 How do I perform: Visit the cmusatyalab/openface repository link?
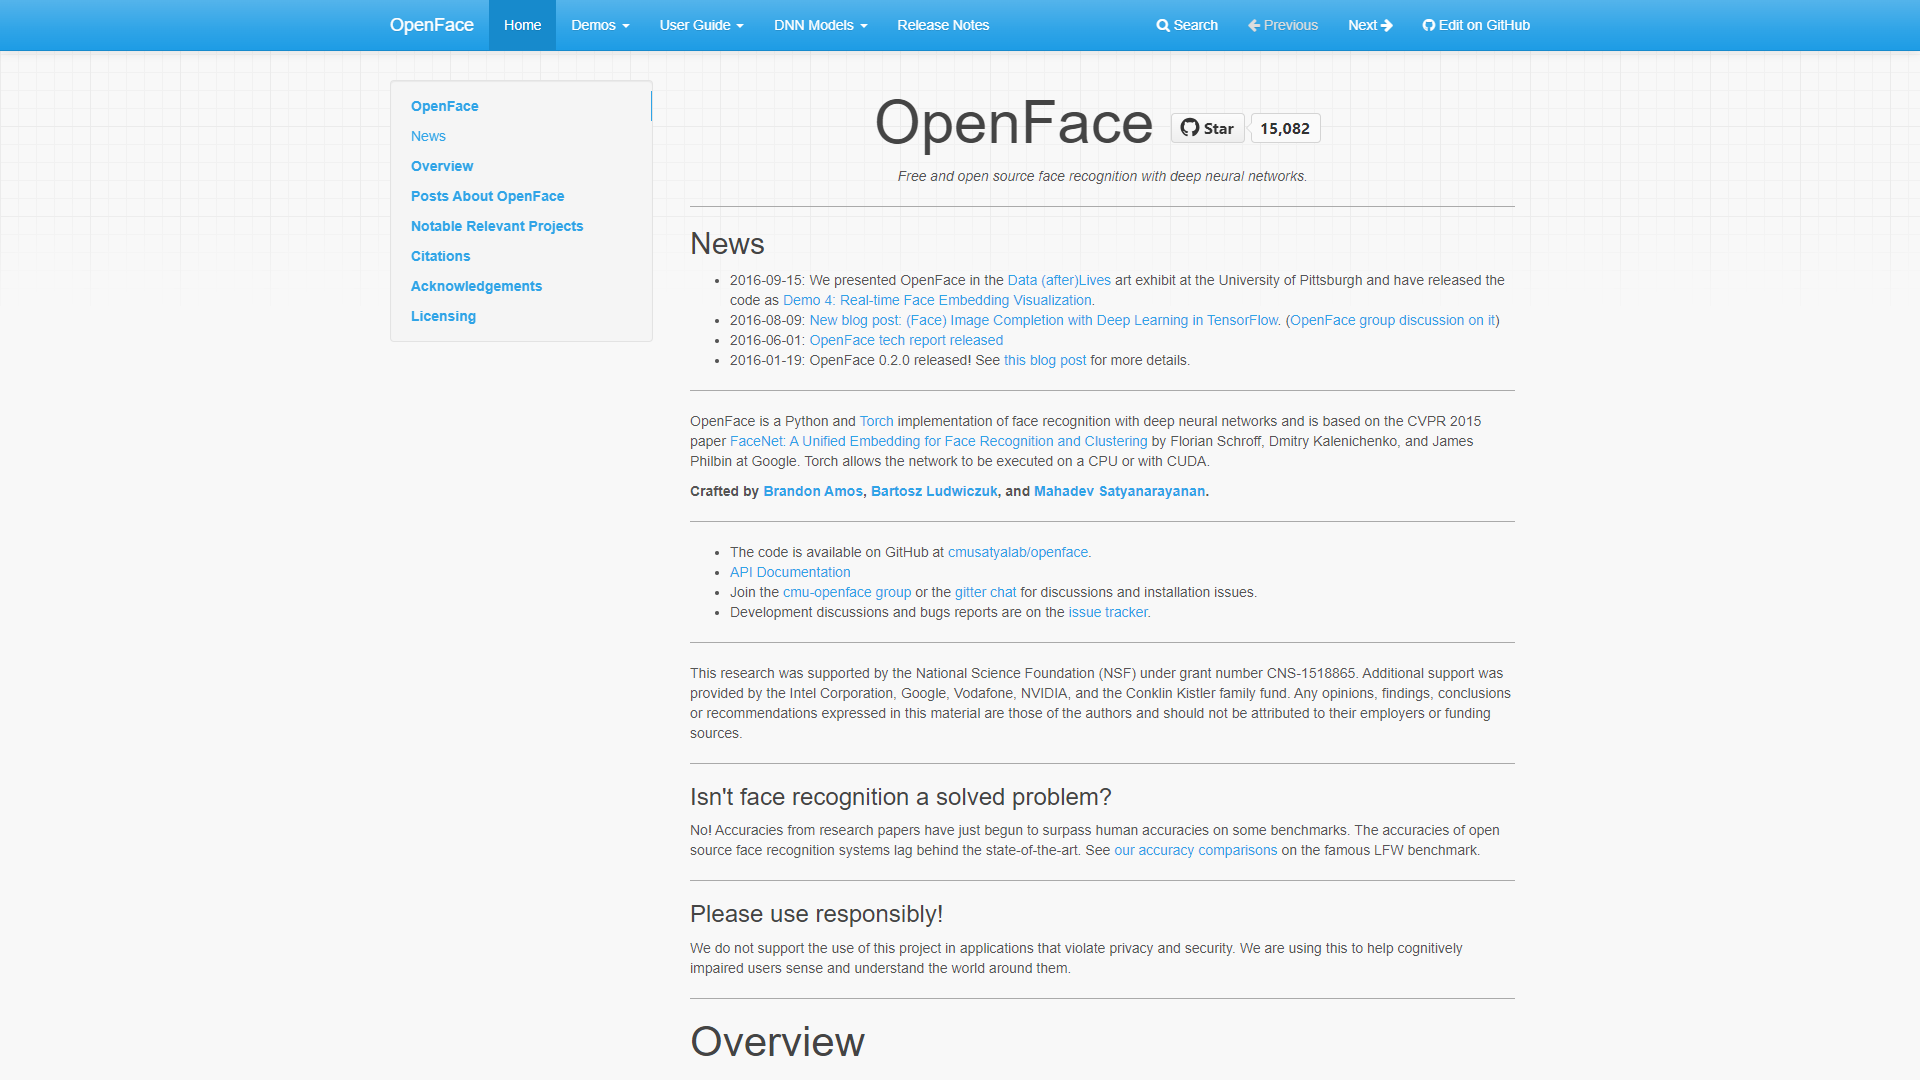coord(1017,552)
